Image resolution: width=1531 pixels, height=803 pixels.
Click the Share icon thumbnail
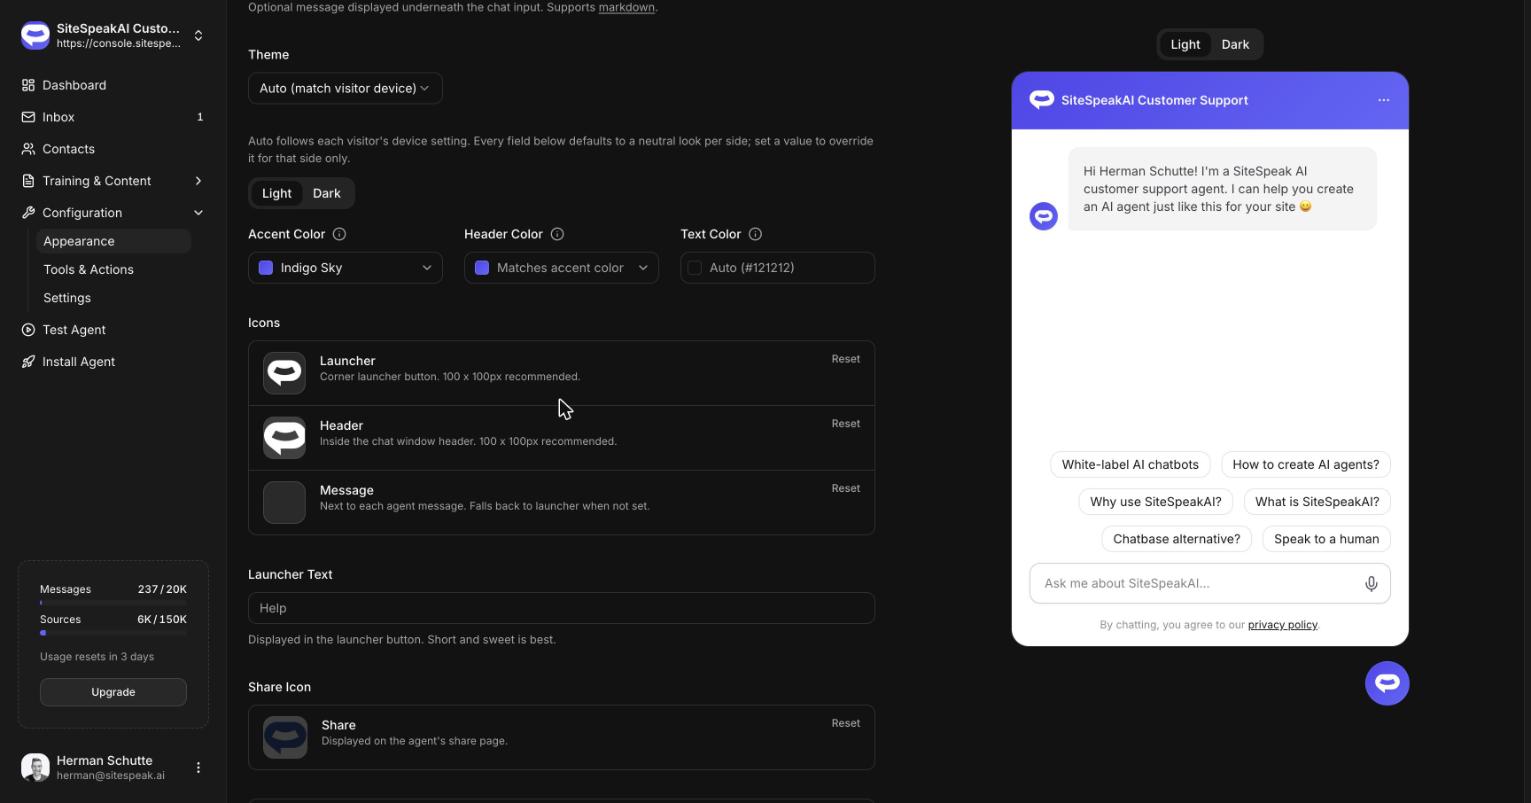click(285, 738)
